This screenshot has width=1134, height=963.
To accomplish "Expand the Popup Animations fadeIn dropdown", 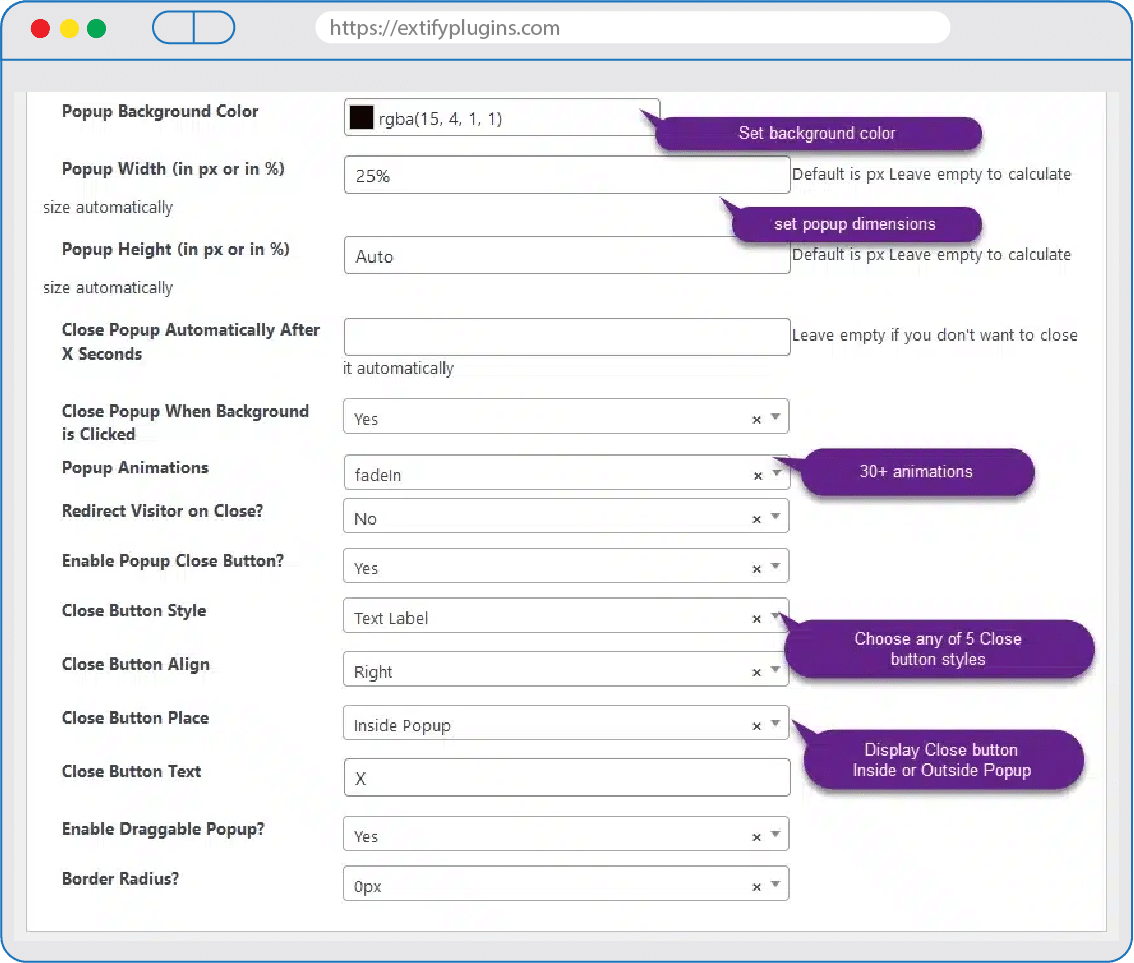I will pos(775,474).
